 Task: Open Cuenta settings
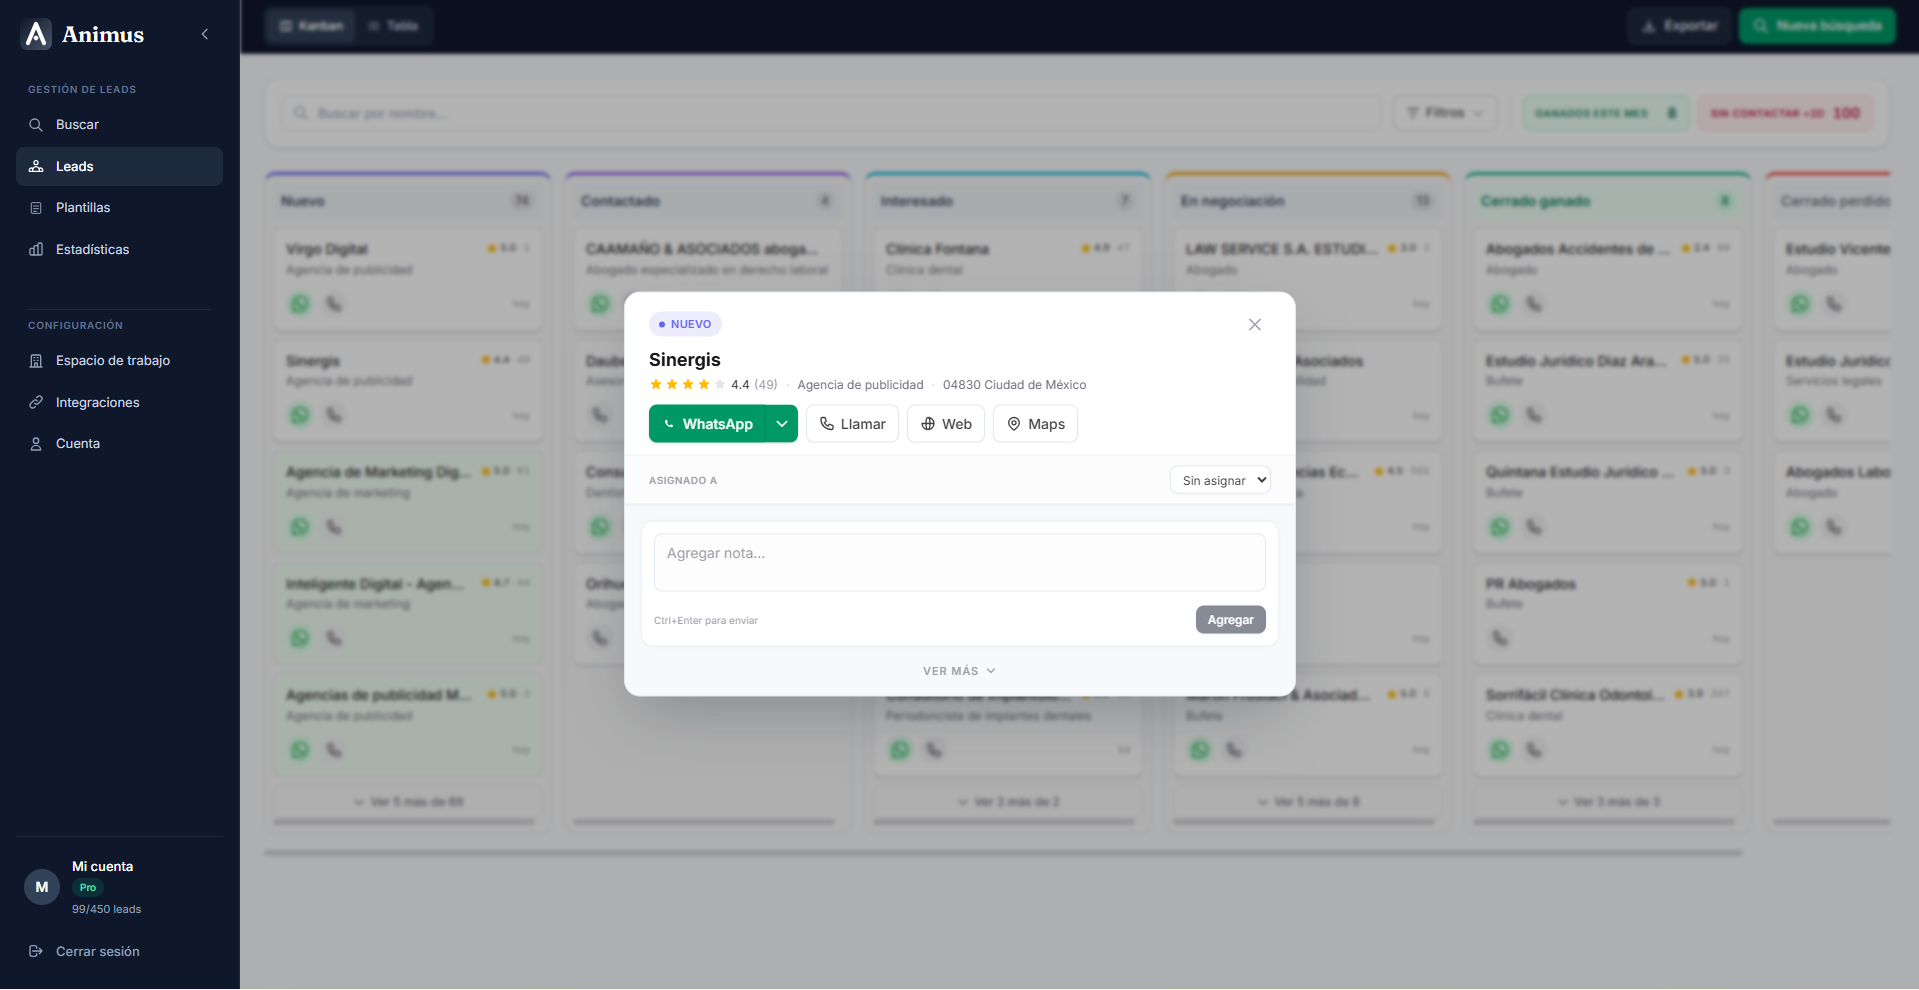(119, 444)
